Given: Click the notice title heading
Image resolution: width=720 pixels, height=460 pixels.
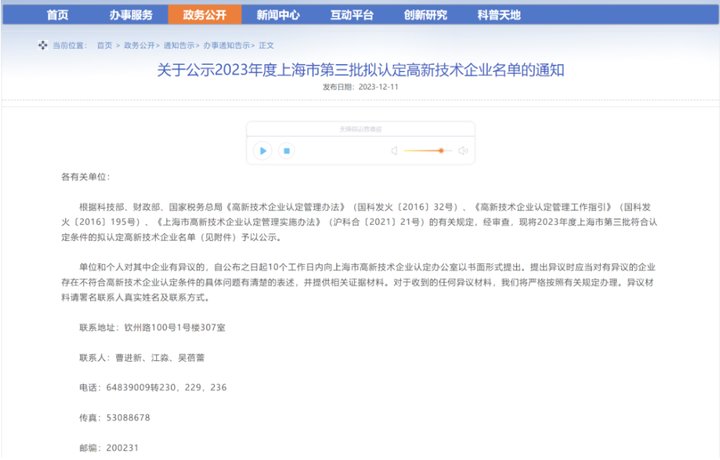Looking at the screenshot, I should tap(360, 70).
